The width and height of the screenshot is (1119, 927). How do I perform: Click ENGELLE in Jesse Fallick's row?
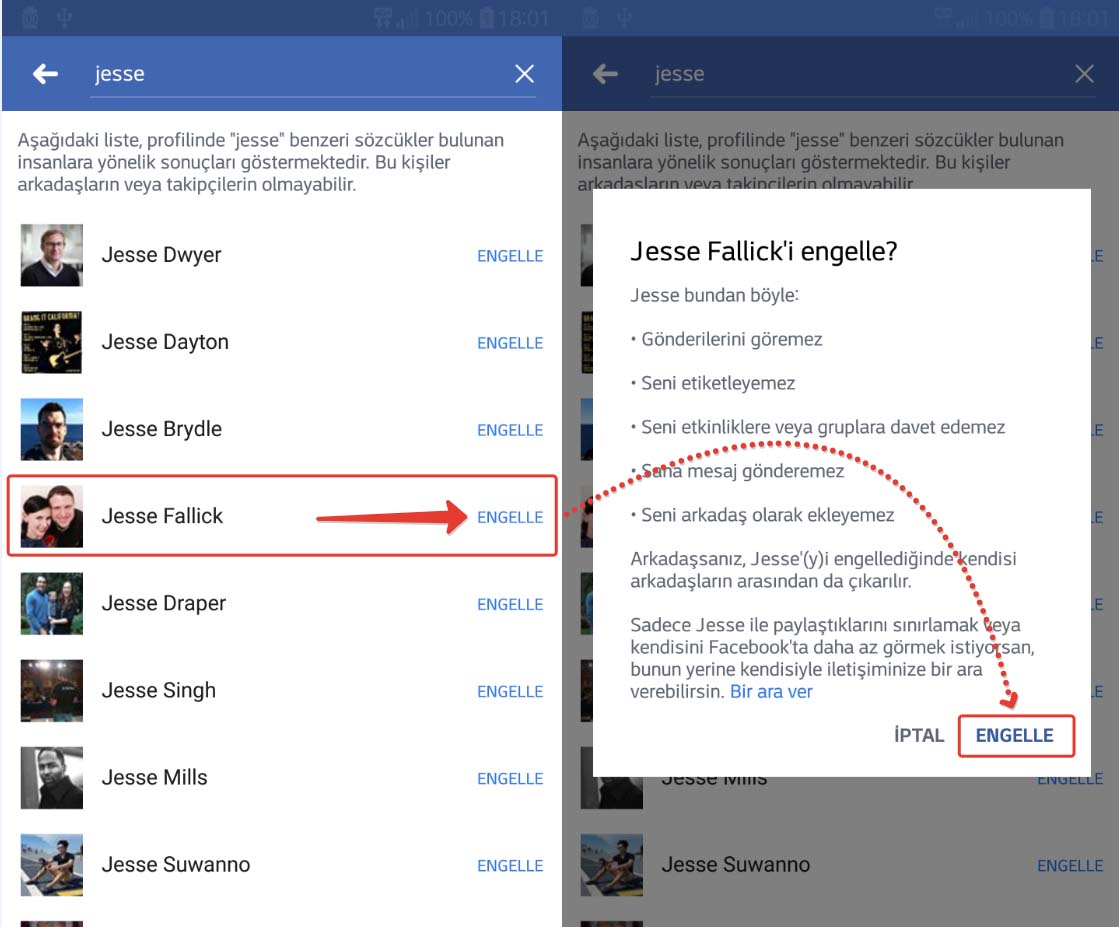pos(510,517)
